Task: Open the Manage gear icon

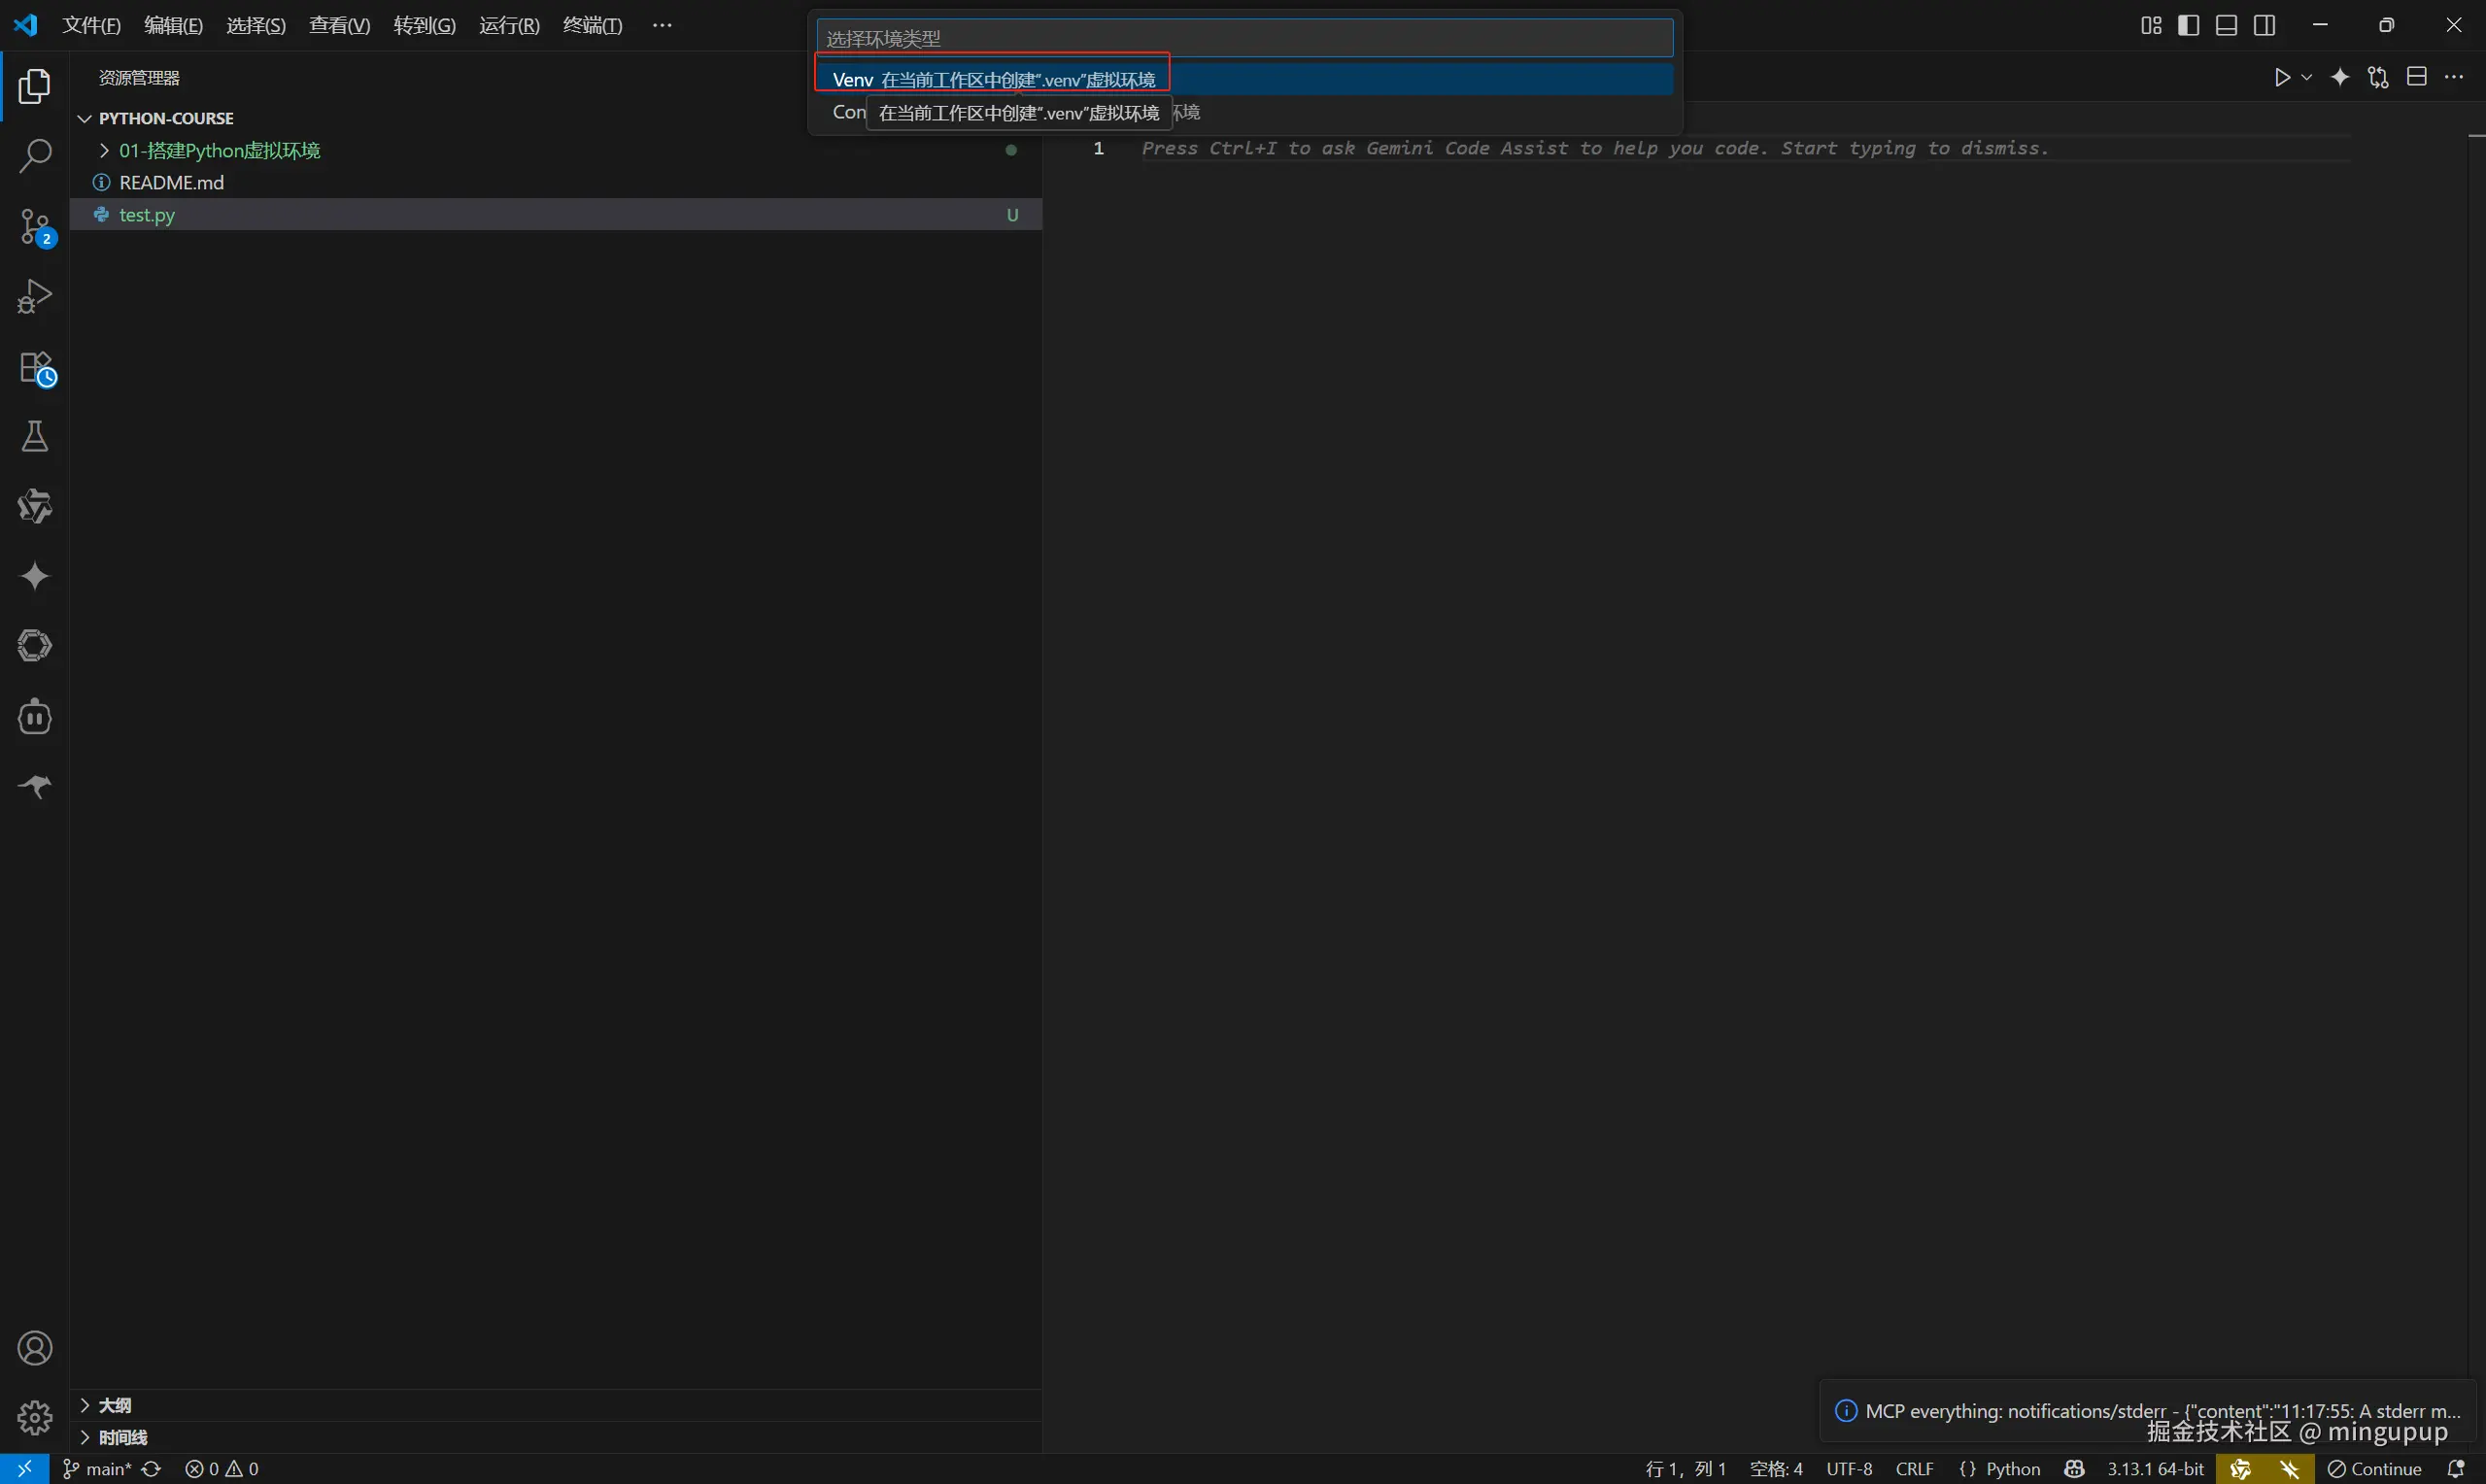Action: (x=35, y=1417)
